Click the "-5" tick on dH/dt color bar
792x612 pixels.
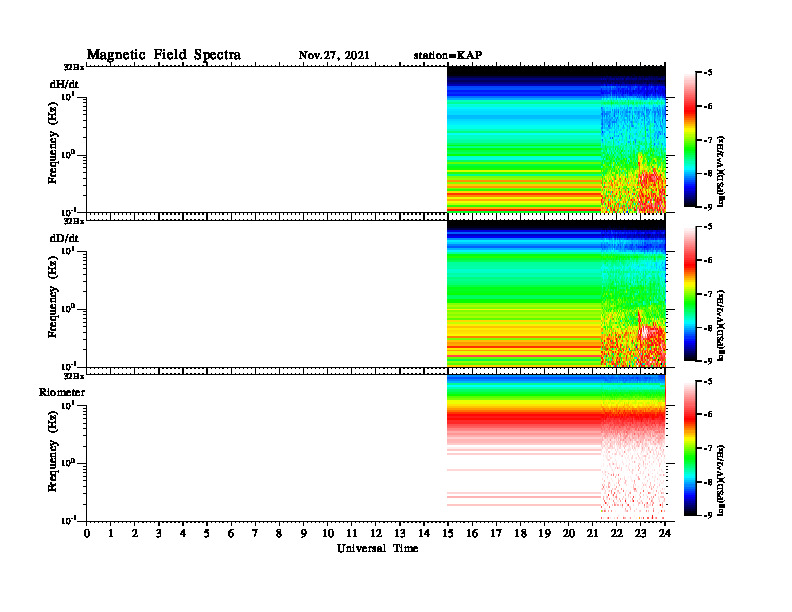click(708, 73)
